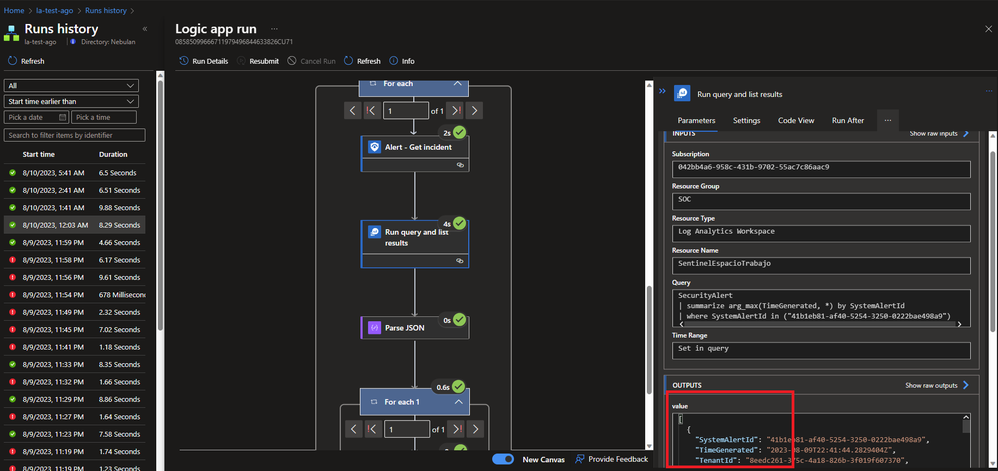Jump to first failed iteration in For each
Screen dimensions: 998x471
click(371, 110)
